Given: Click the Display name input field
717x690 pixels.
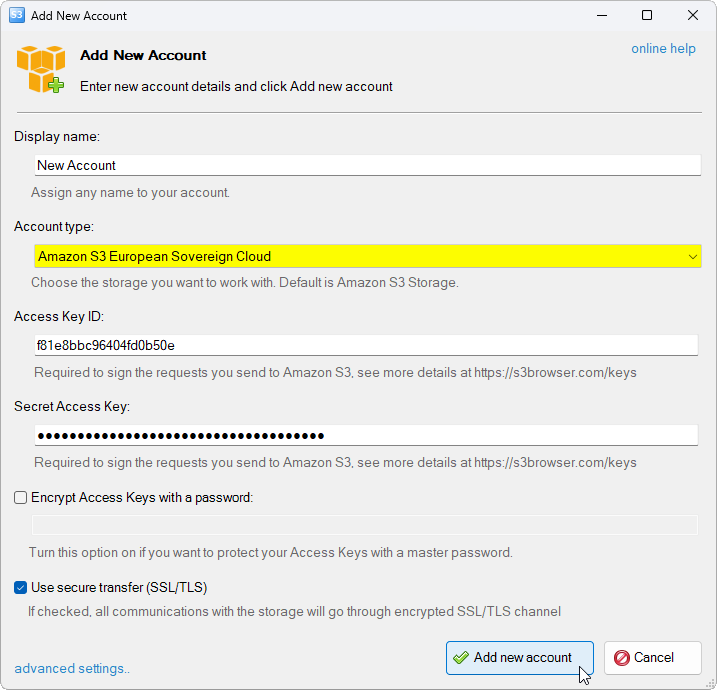Looking at the screenshot, I should pyautogui.click(x=368, y=165).
